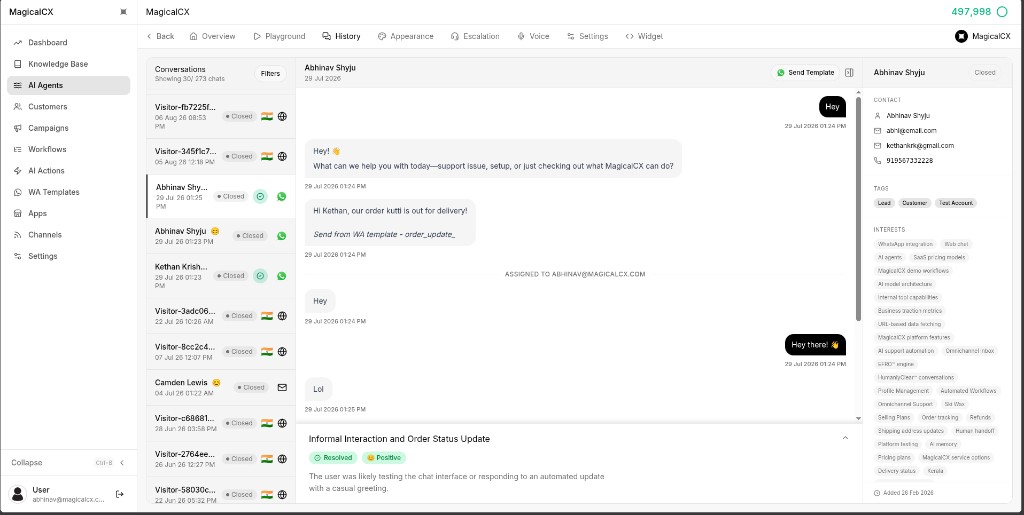Image resolution: width=1024 pixels, height=515 pixels.
Task: Go Back using the back link
Action: click(160, 37)
